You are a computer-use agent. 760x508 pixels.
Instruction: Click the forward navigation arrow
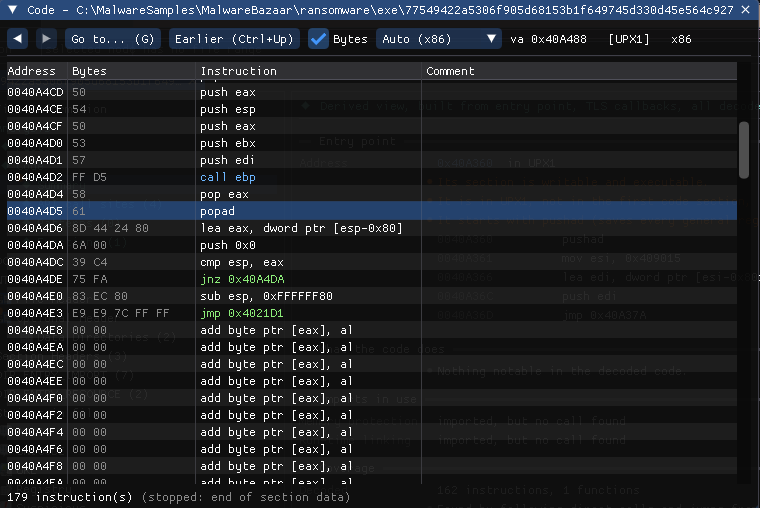[46, 39]
